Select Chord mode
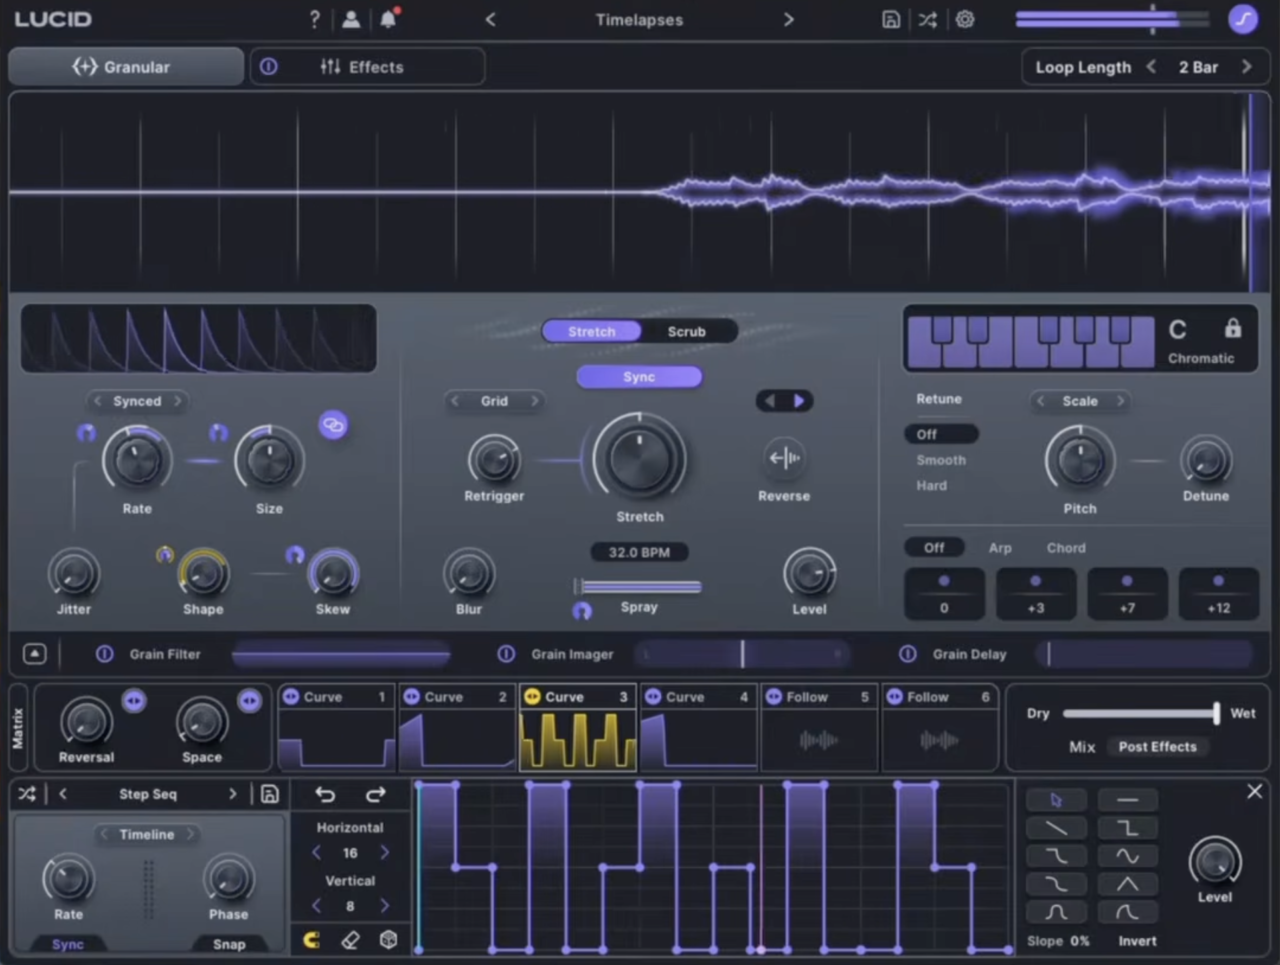The image size is (1280, 965). pyautogui.click(x=1066, y=548)
